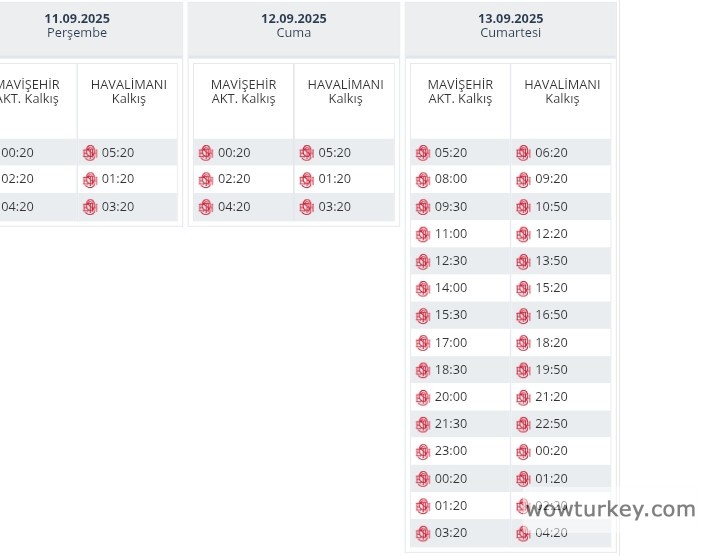Click the icon next to 06:20 Saturday departure
This screenshot has width=720, height=556.
pyautogui.click(x=523, y=153)
